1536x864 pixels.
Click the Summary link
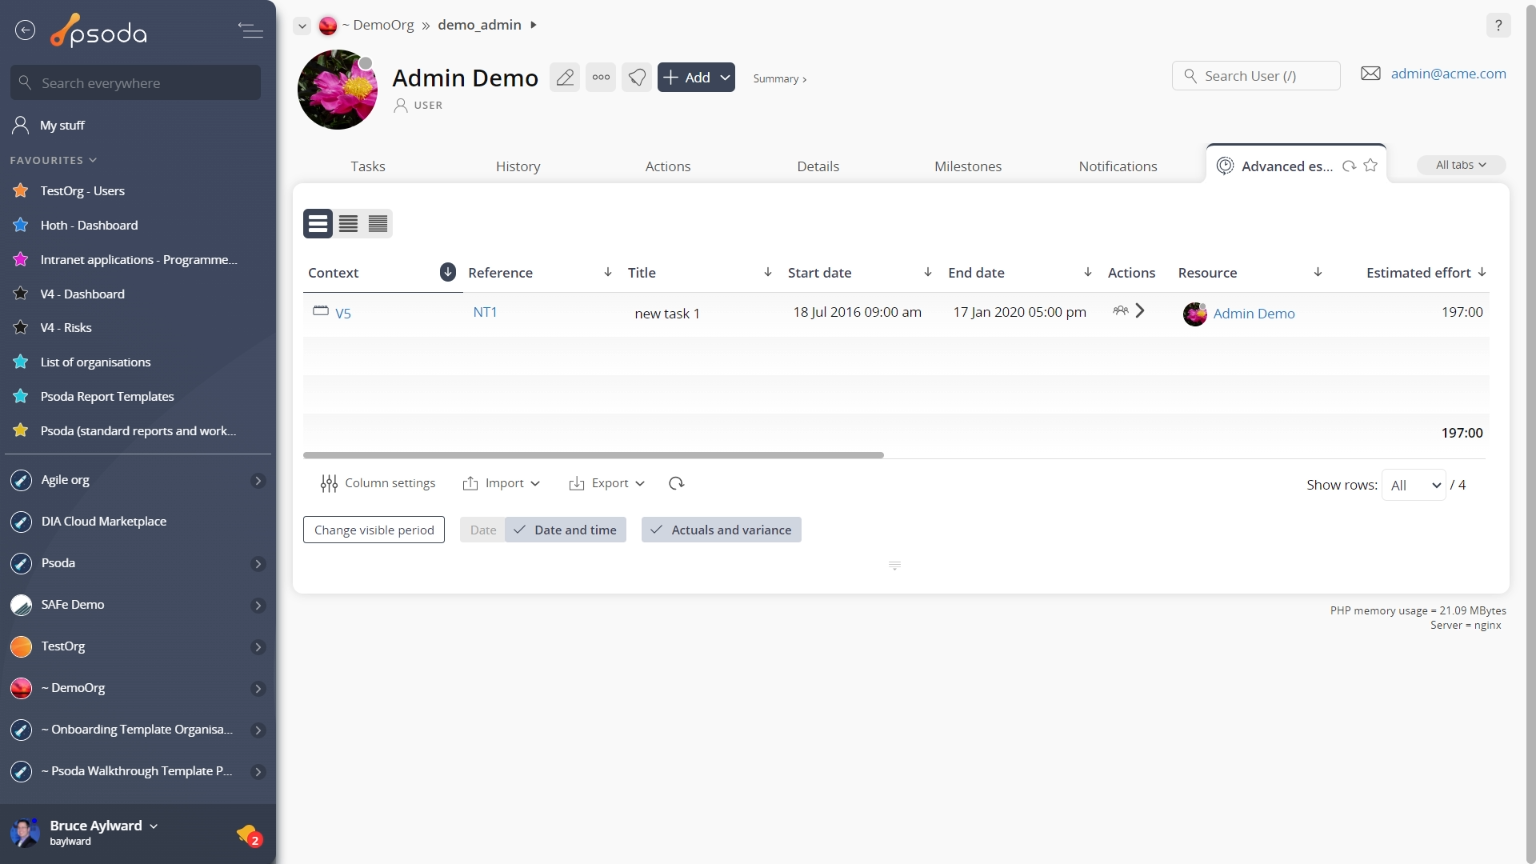pos(780,78)
